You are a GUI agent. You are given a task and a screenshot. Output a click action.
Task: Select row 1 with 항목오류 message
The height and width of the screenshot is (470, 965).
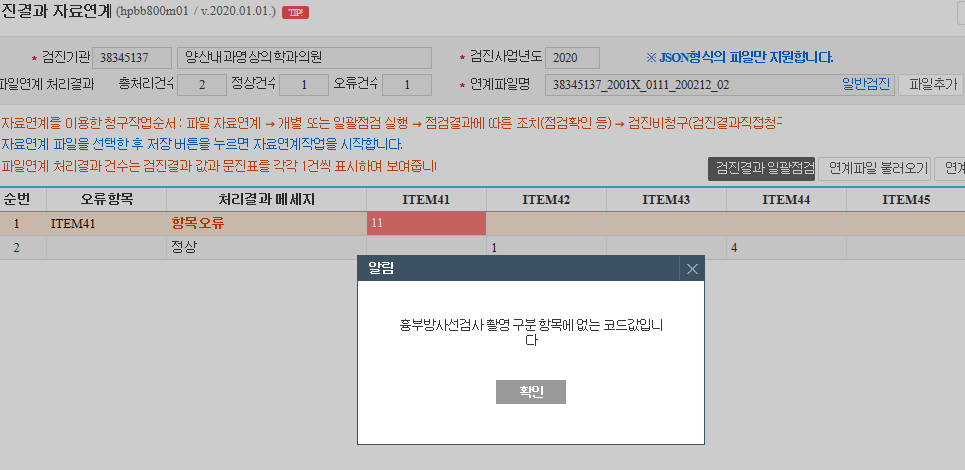pyautogui.click(x=482, y=223)
